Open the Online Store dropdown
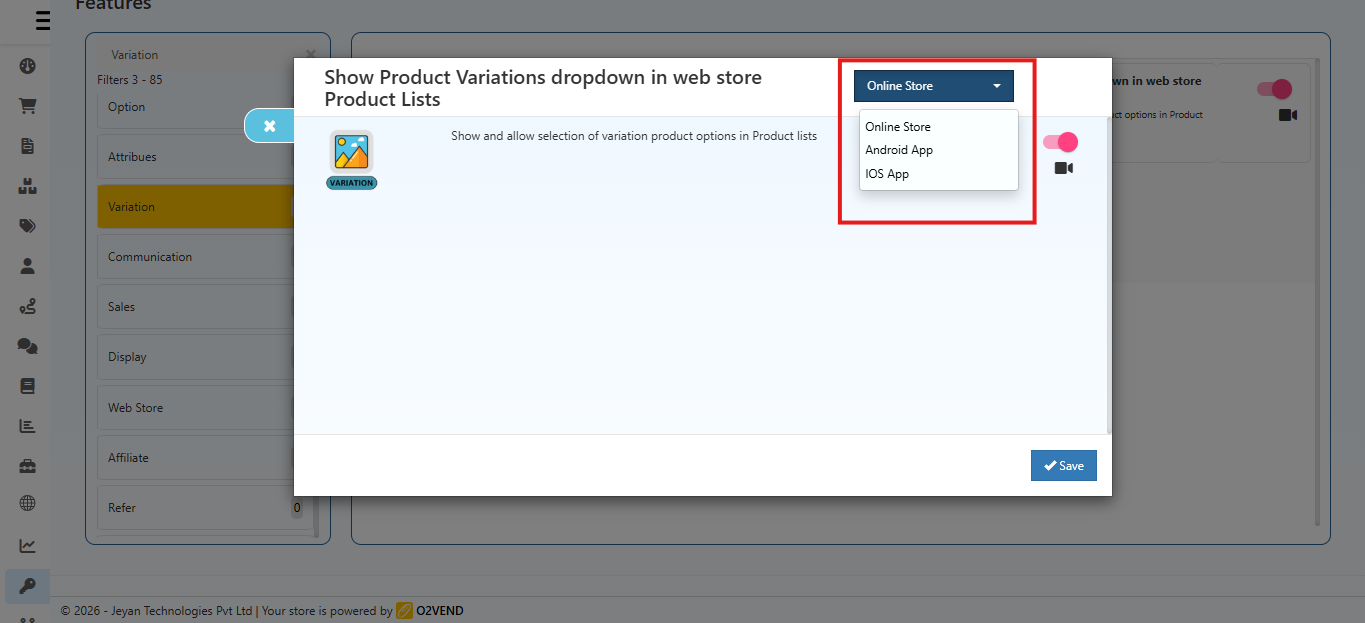Viewport: 1365px width, 623px height. pos(932,85)
